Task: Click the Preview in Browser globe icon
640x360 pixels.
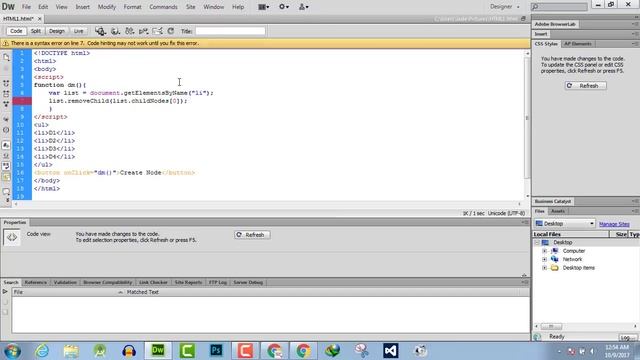Action: click(115, 31)
